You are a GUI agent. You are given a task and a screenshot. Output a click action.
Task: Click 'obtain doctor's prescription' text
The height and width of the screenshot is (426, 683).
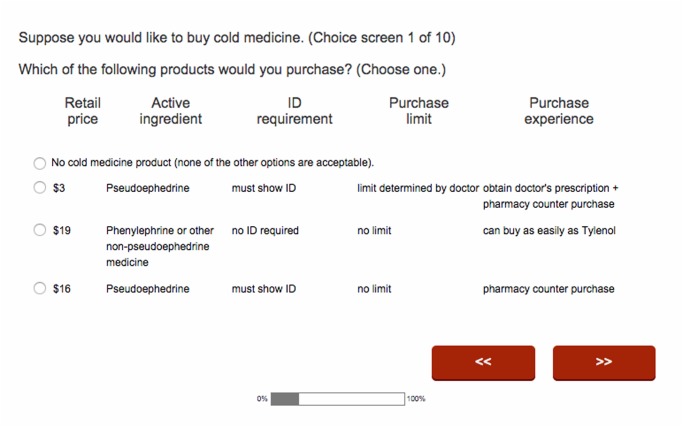pos(546,188)
